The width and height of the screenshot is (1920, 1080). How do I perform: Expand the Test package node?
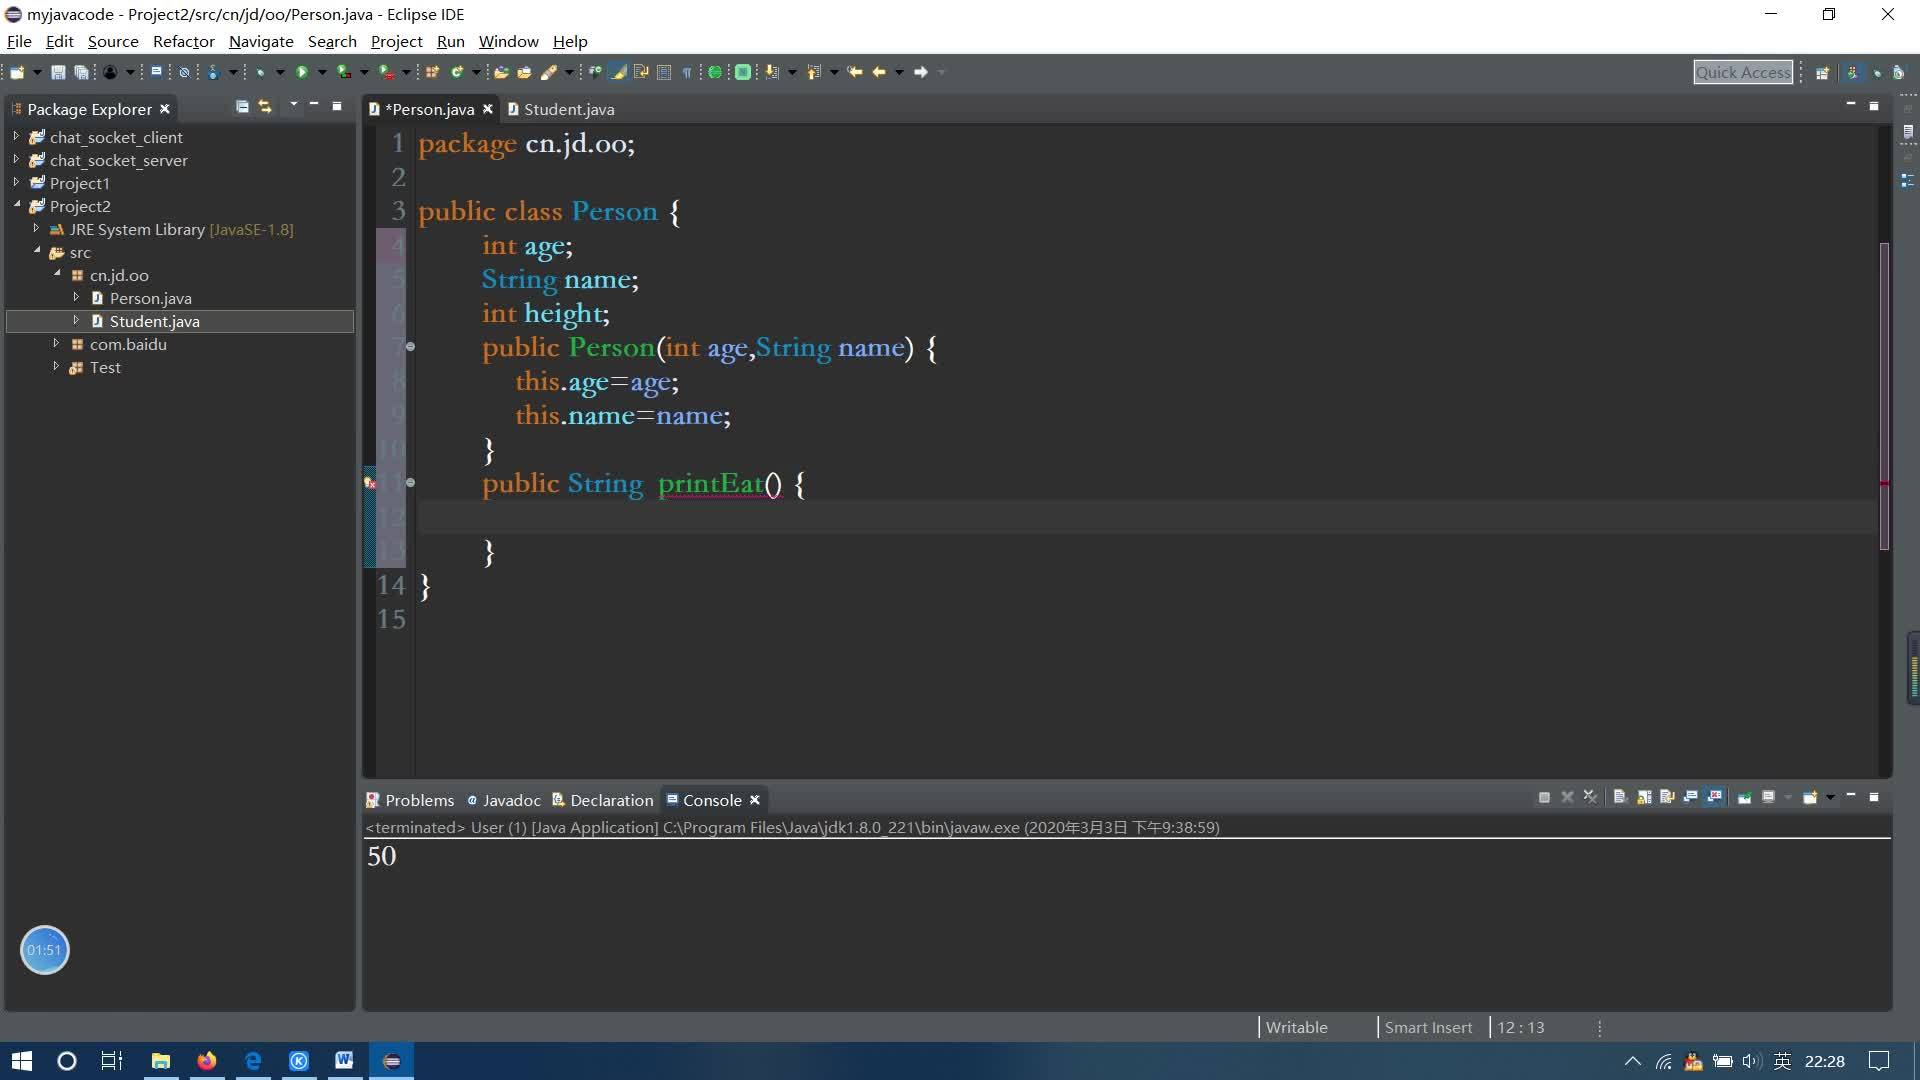click(x=56, y=366)
